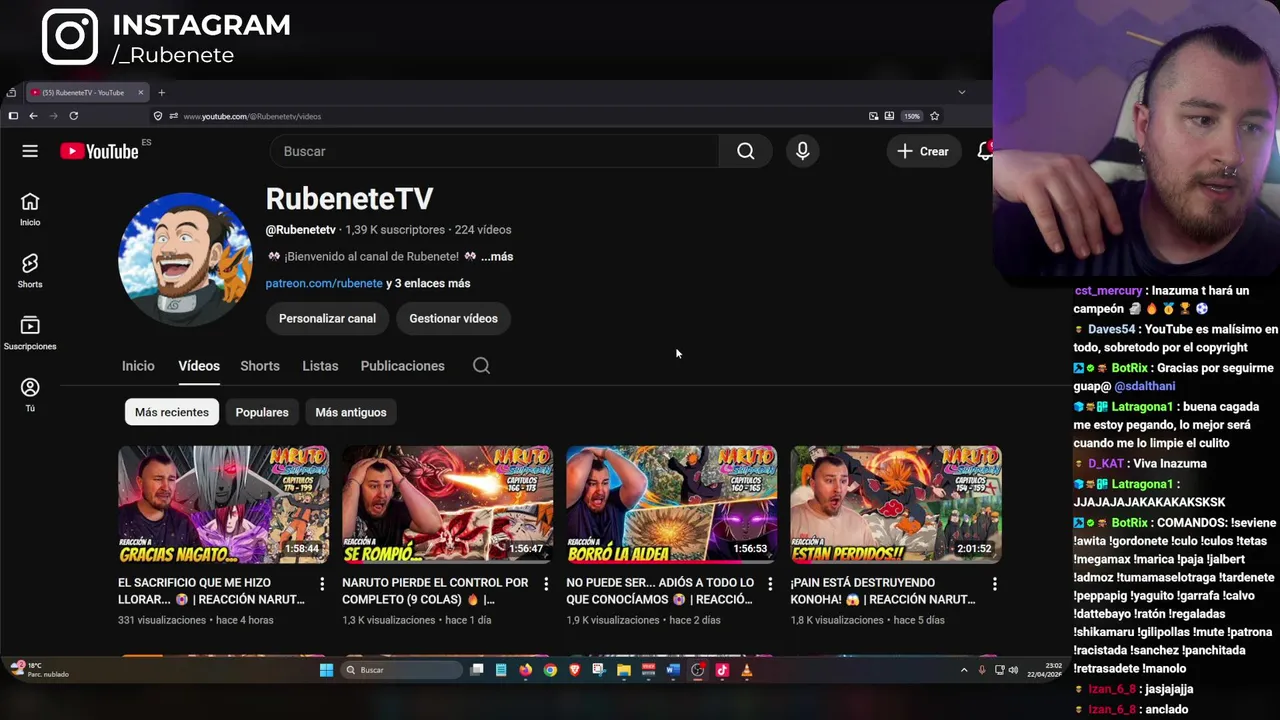Open the browser sidebar toggle icon

coord(13,116)
